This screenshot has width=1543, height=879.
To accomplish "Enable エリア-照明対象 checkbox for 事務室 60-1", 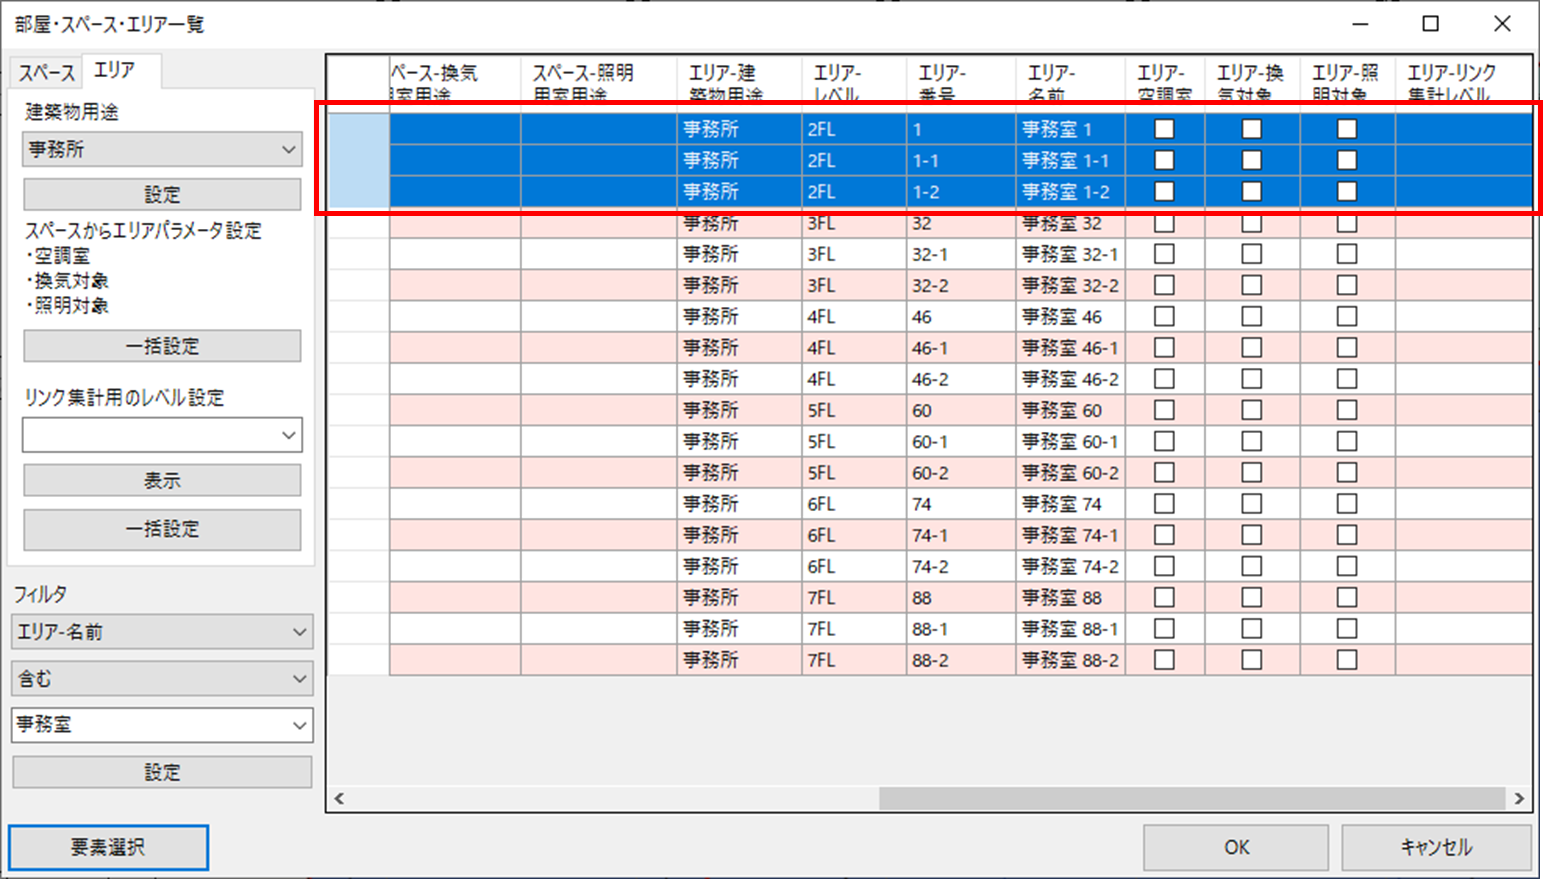I will click(x=1347, y=441).
